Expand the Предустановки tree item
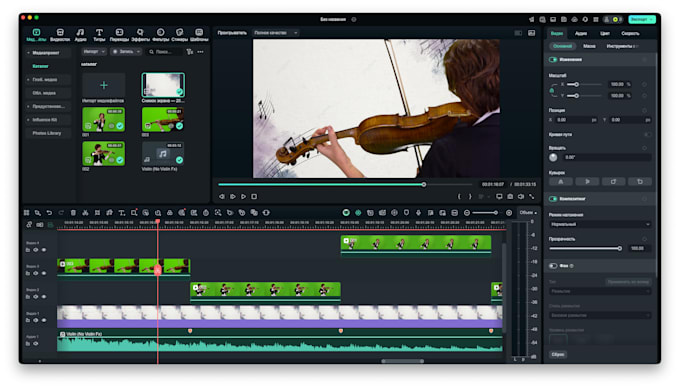This screenshot has height=389, width=680. [x=28, y=106]
